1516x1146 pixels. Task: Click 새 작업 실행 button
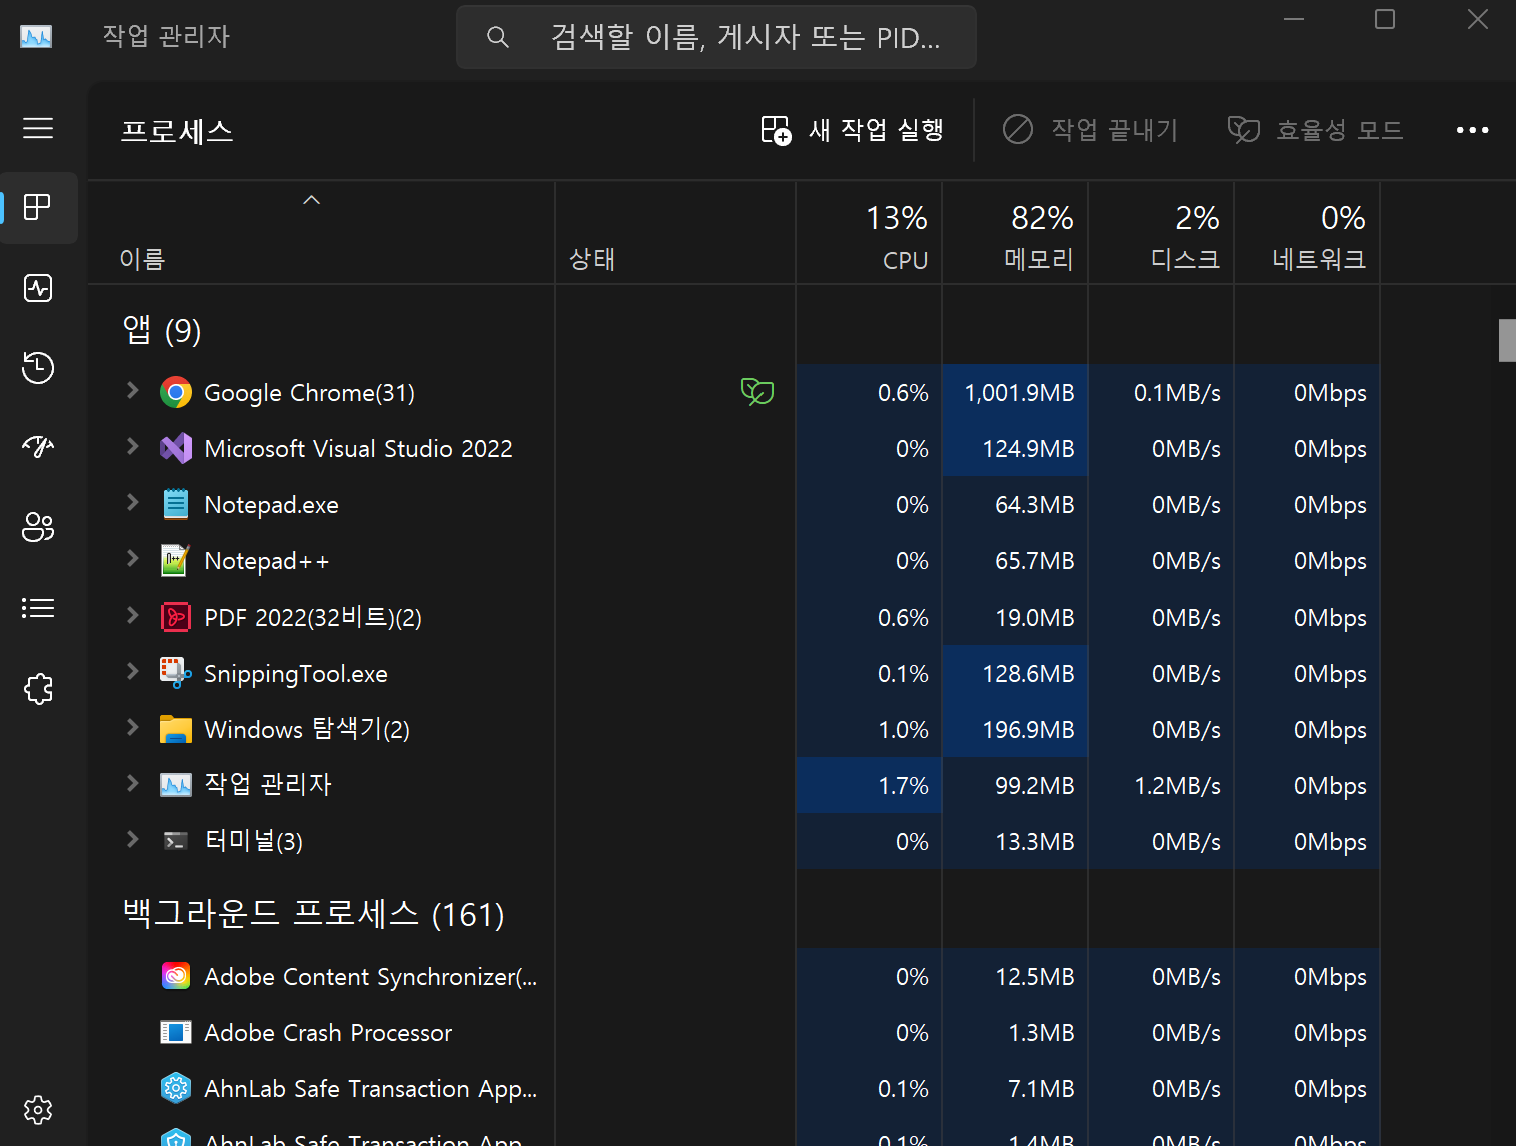(x=852, y=130)
